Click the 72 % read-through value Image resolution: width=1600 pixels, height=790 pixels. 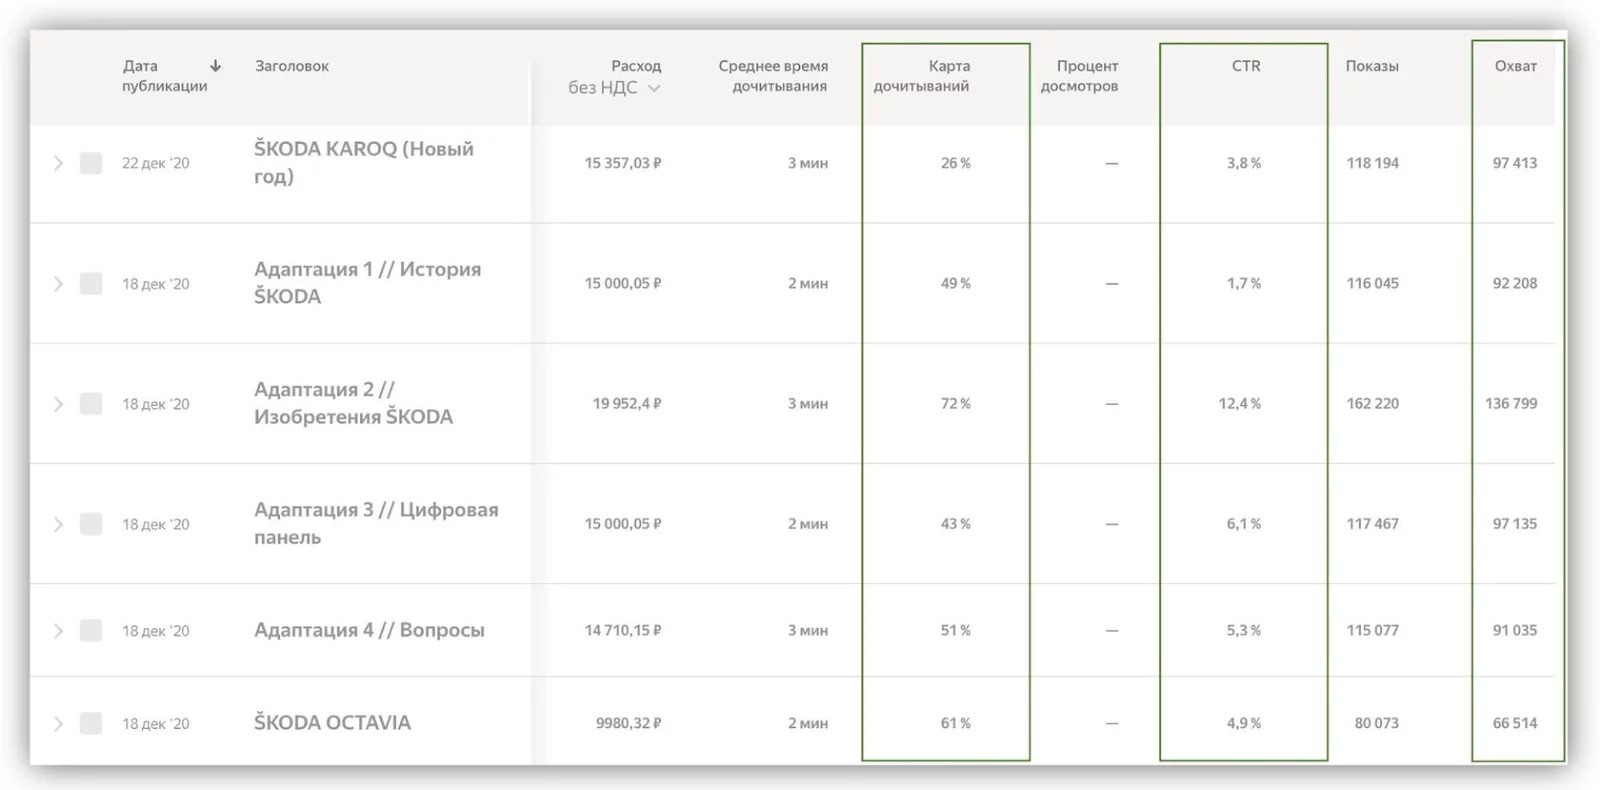click(x=956, y=404)
